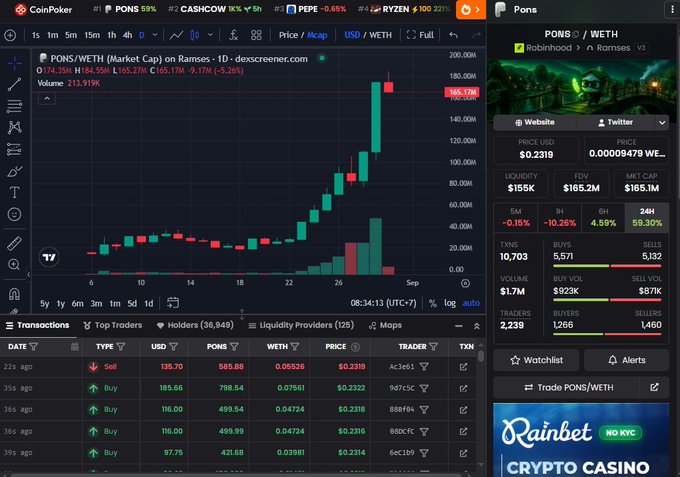Open the TRADER column filter
The width and height of the screenshot is (680, 477).
click(x=433, y=346)
